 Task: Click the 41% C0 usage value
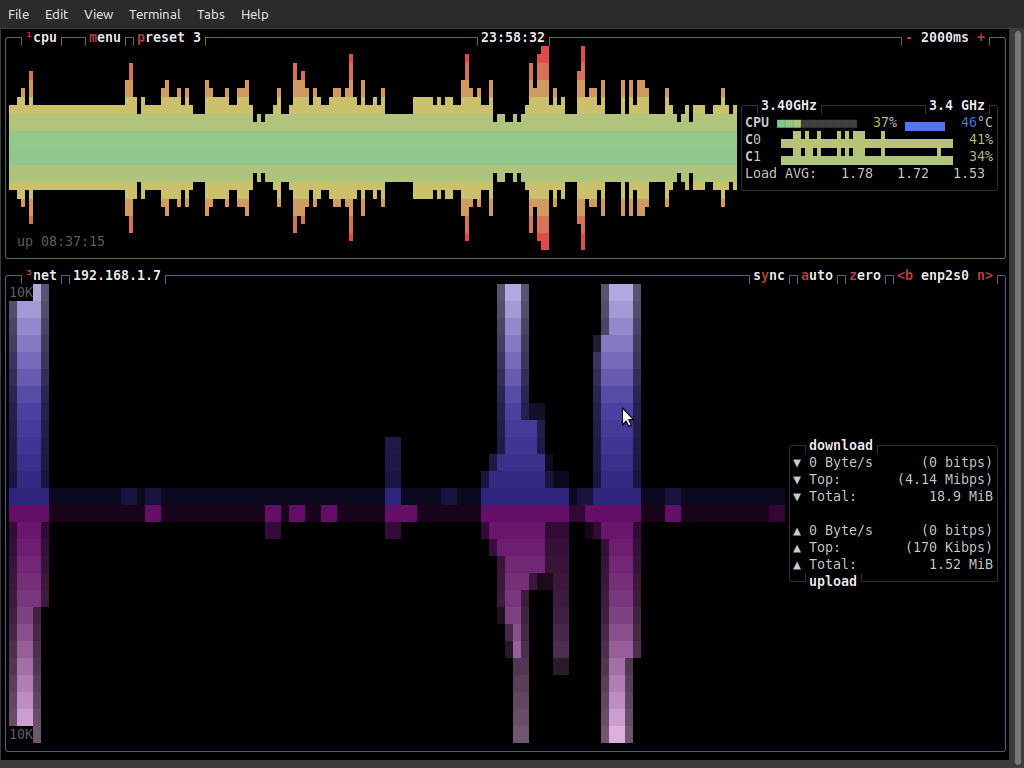(981, 140)
